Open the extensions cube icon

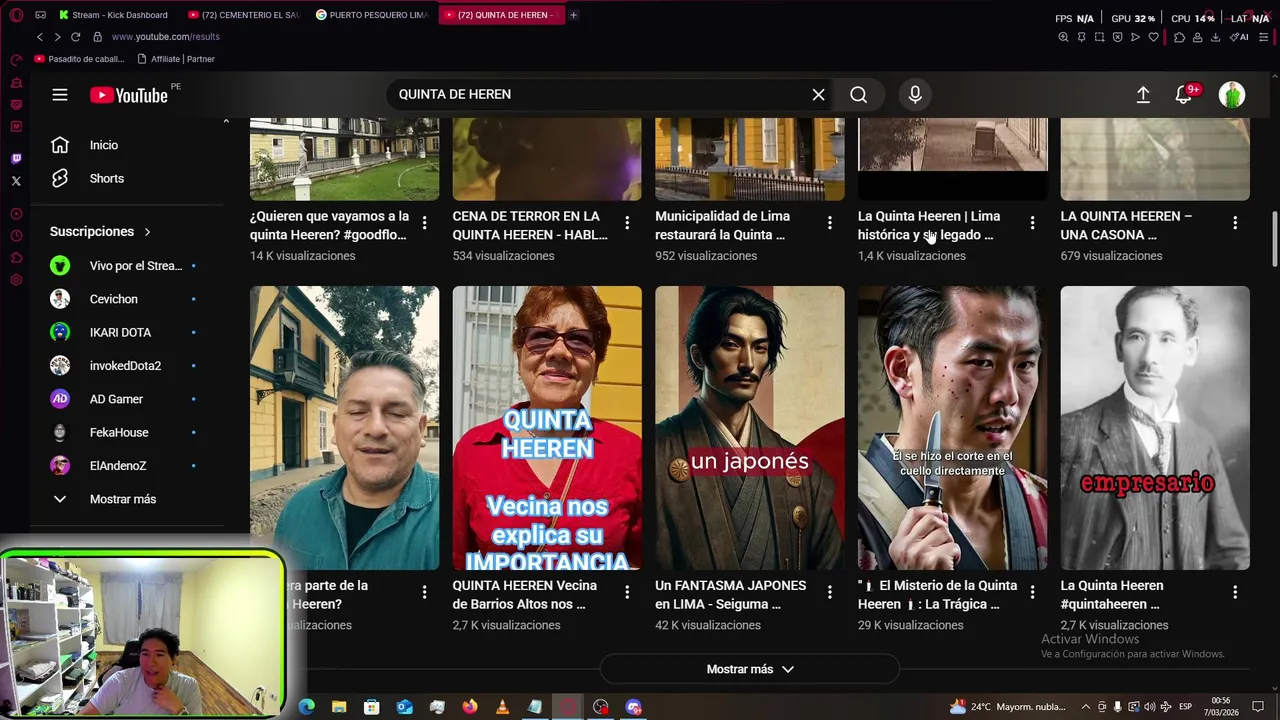[1180, 37]
